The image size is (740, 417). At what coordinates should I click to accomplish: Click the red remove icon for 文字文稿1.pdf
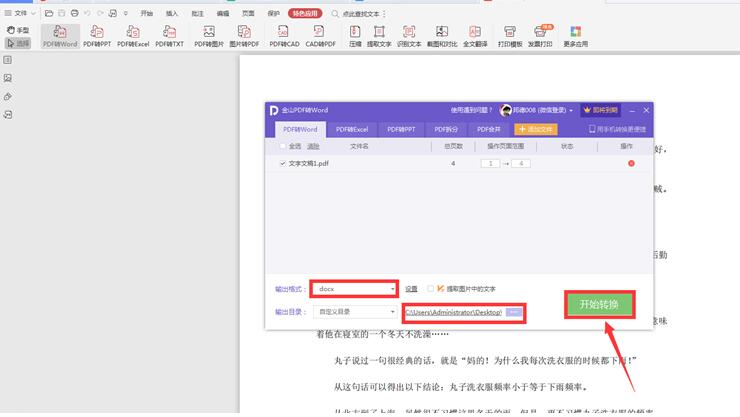tap(631, 163)
